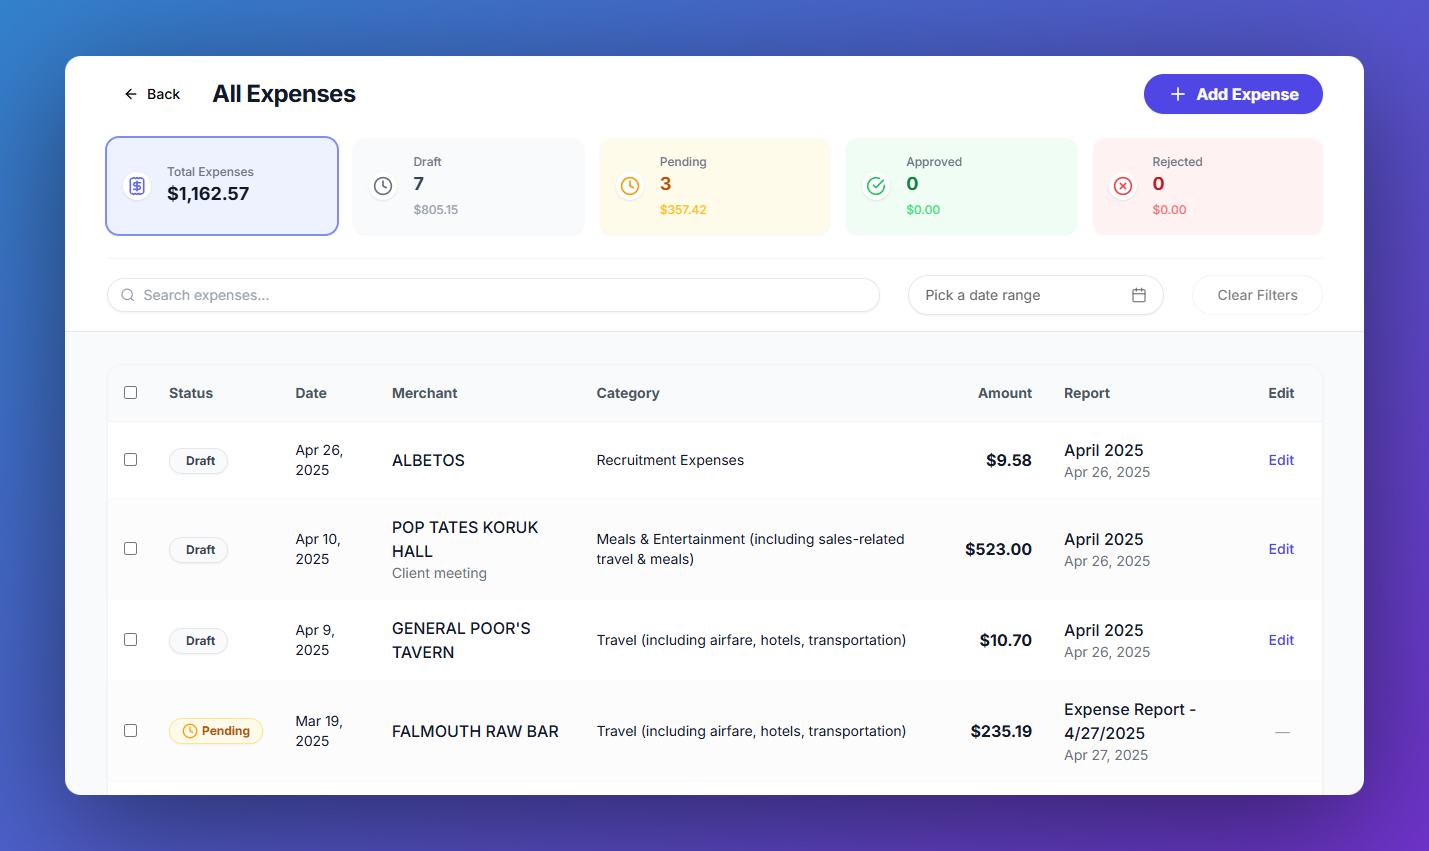The image size is (1429, 851).
Task: Select the Total Expenses summary card
Action: (221, 186)
